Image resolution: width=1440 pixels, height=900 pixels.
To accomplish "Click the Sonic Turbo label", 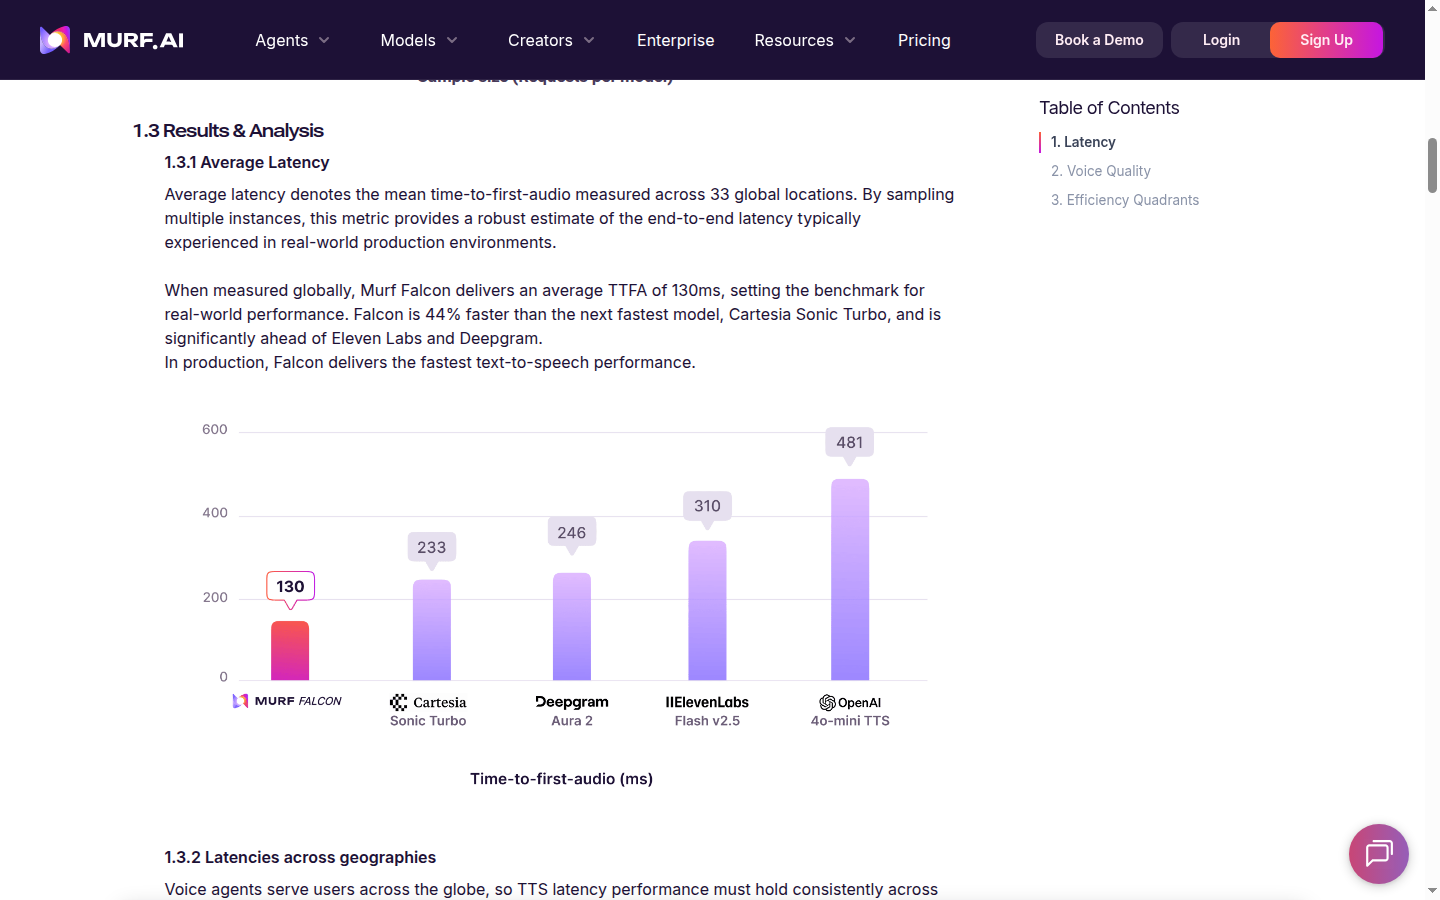I will click(x=428, y=721).
